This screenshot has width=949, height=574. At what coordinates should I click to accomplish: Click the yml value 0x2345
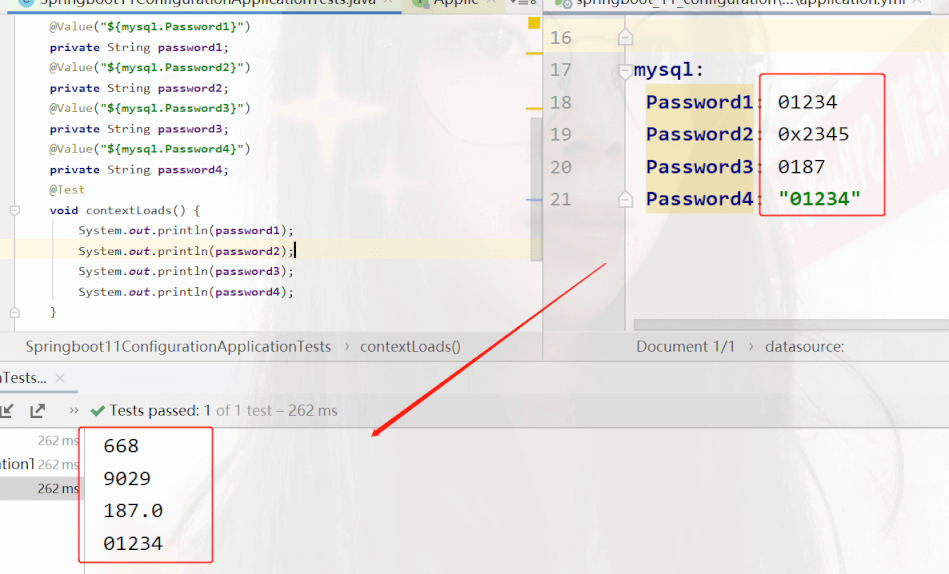coord(813,134)
